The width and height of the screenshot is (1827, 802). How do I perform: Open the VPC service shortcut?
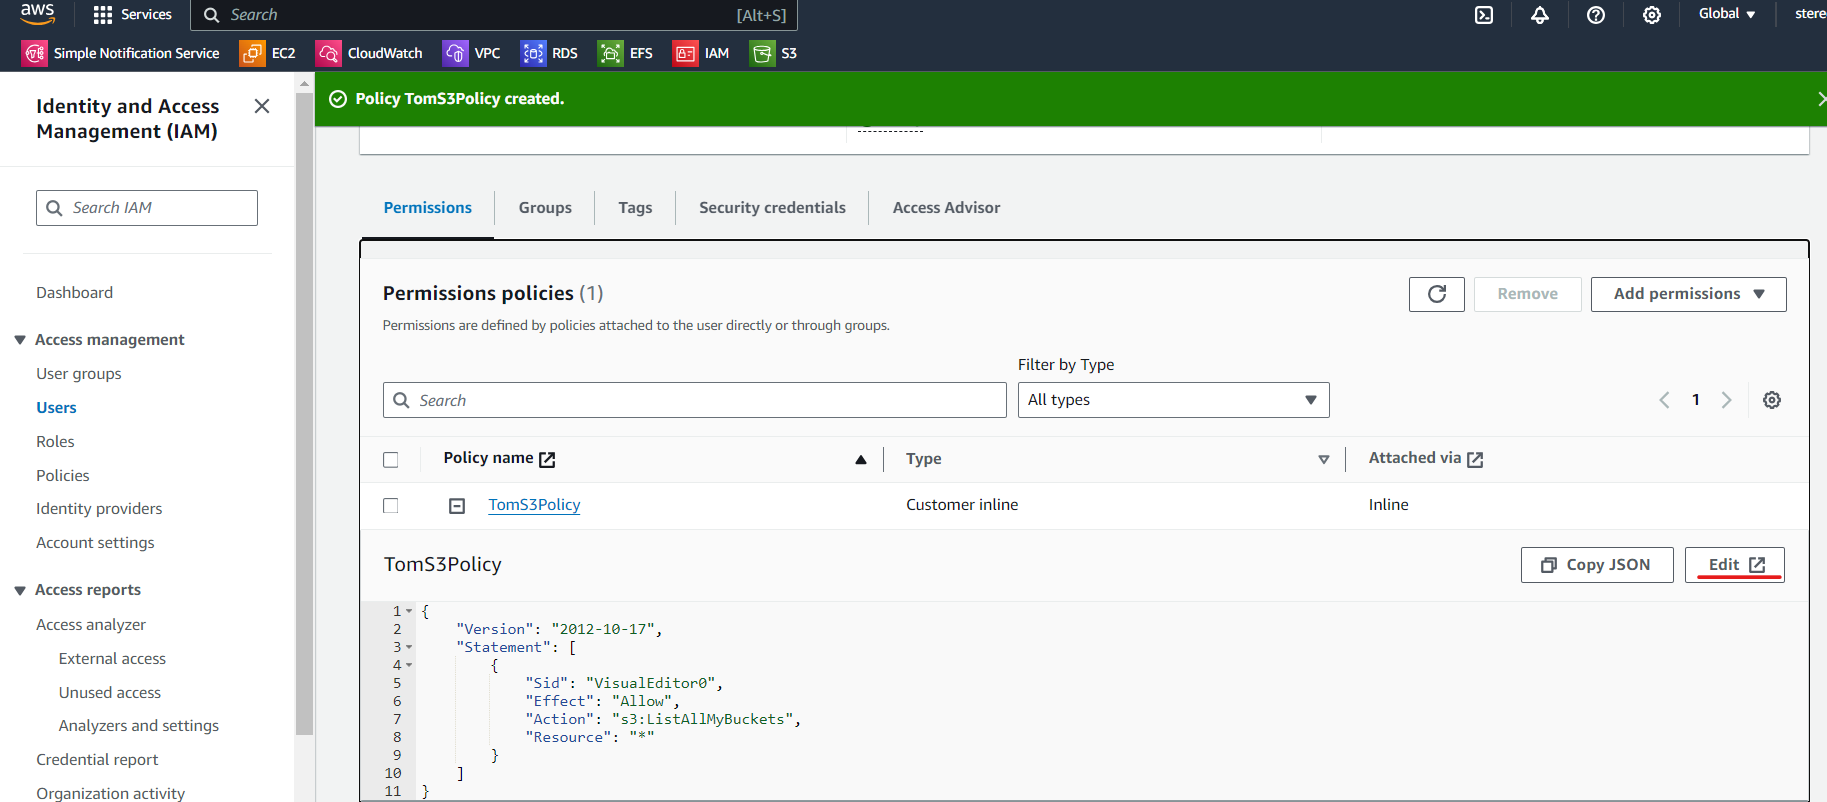pyautogui.click(x=472, y=53)
